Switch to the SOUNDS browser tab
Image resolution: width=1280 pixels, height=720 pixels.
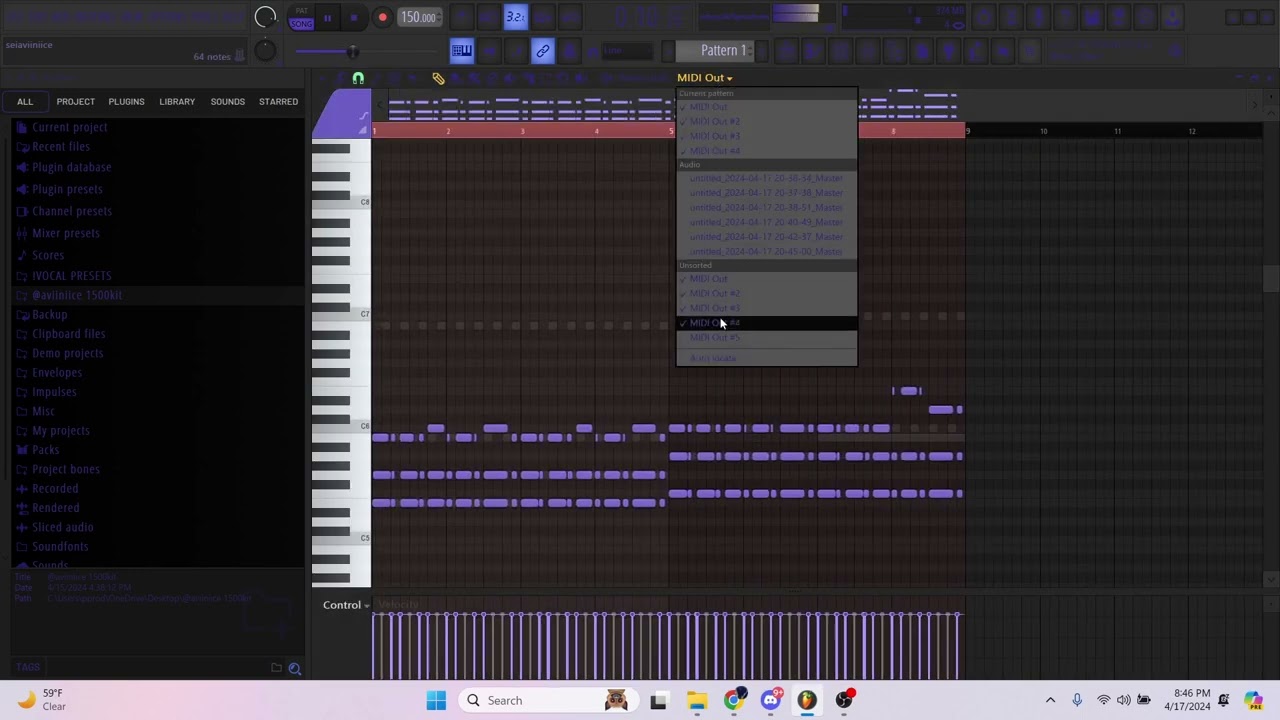(x=227, y=101)
